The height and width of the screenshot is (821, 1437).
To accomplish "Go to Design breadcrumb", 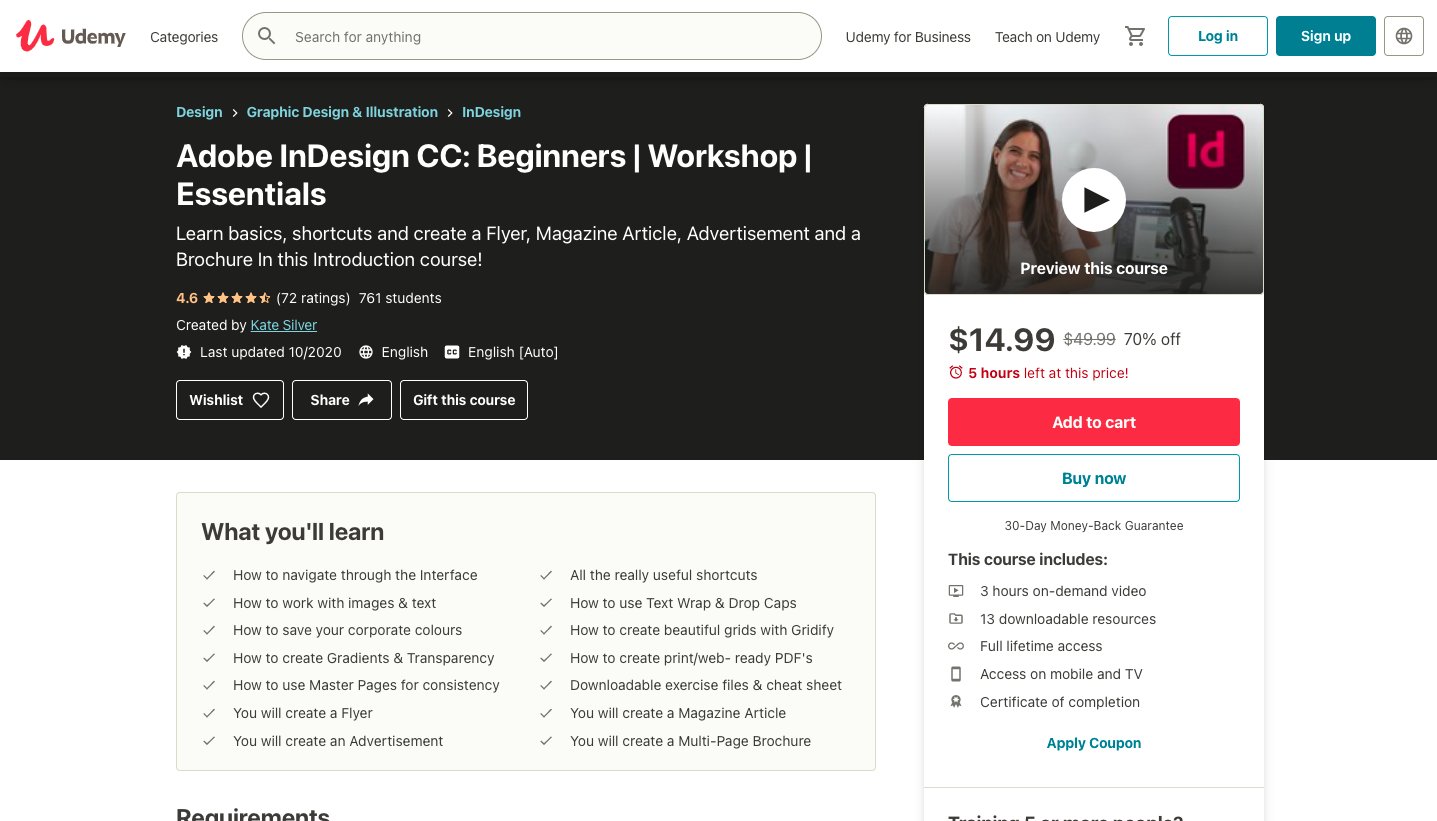I will [x=199, y=112].
